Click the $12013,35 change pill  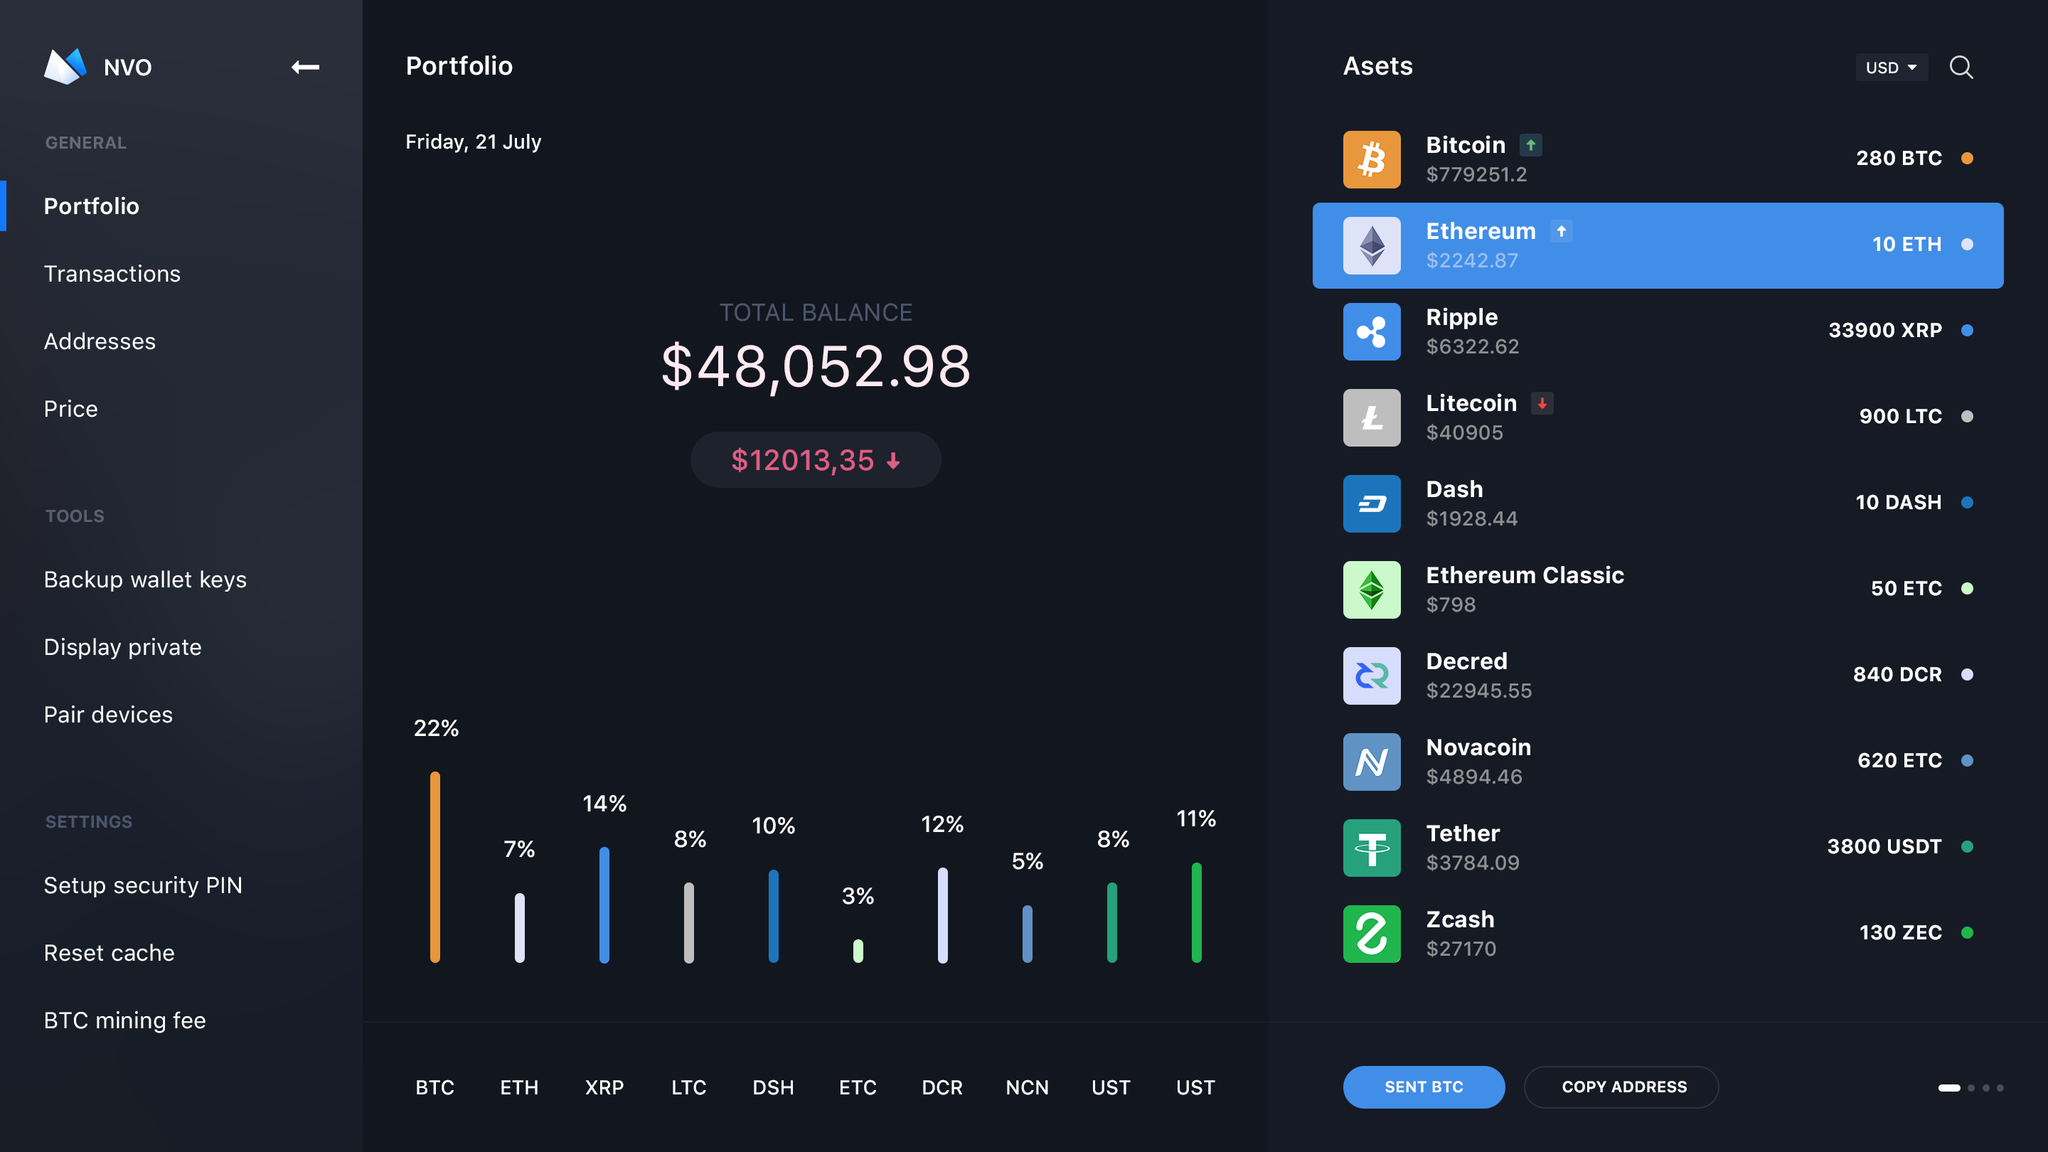[x=816, y=460]
